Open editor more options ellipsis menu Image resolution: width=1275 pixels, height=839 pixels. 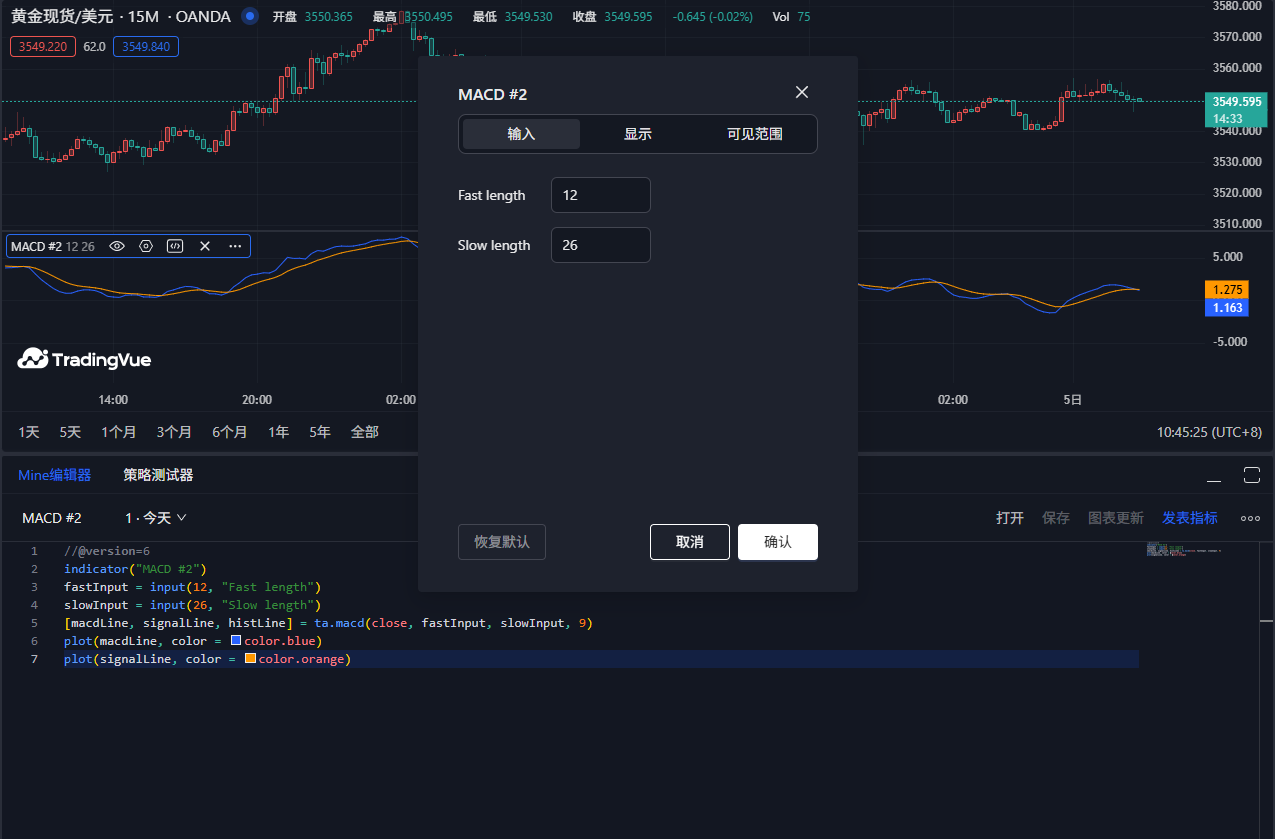1250,518
